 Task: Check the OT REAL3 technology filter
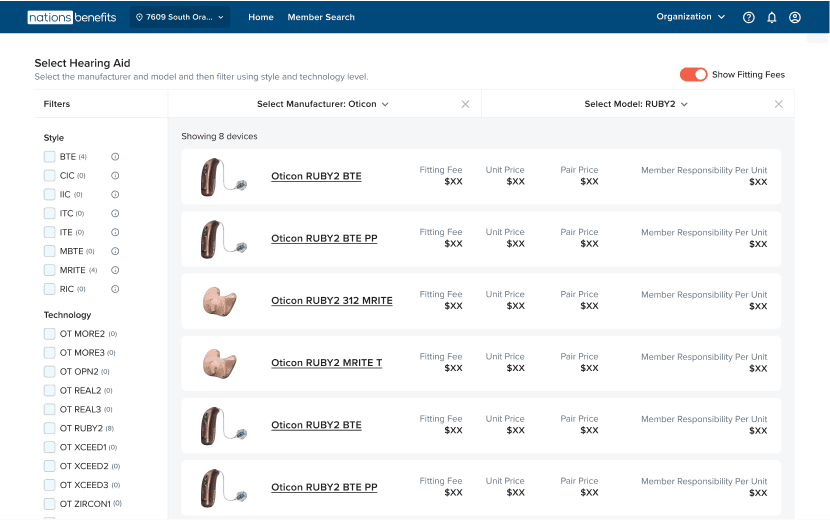(50, 409)
